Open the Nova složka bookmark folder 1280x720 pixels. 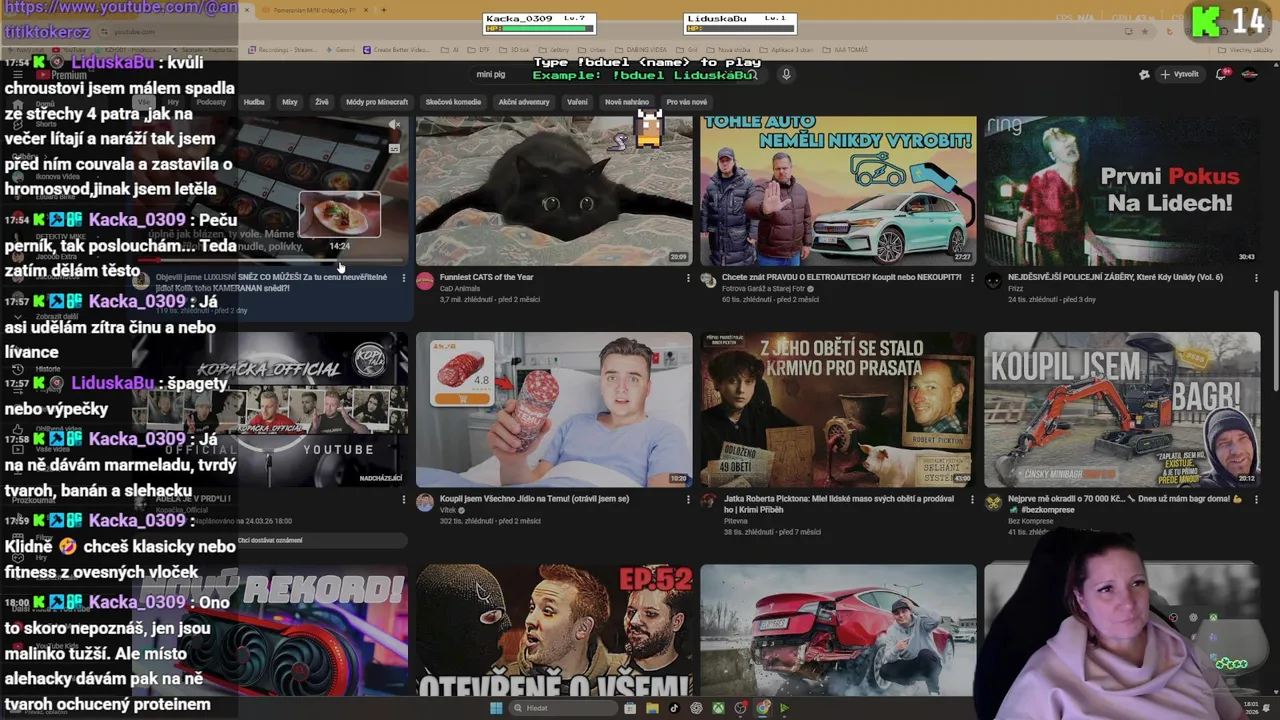[x=727, y=50]
